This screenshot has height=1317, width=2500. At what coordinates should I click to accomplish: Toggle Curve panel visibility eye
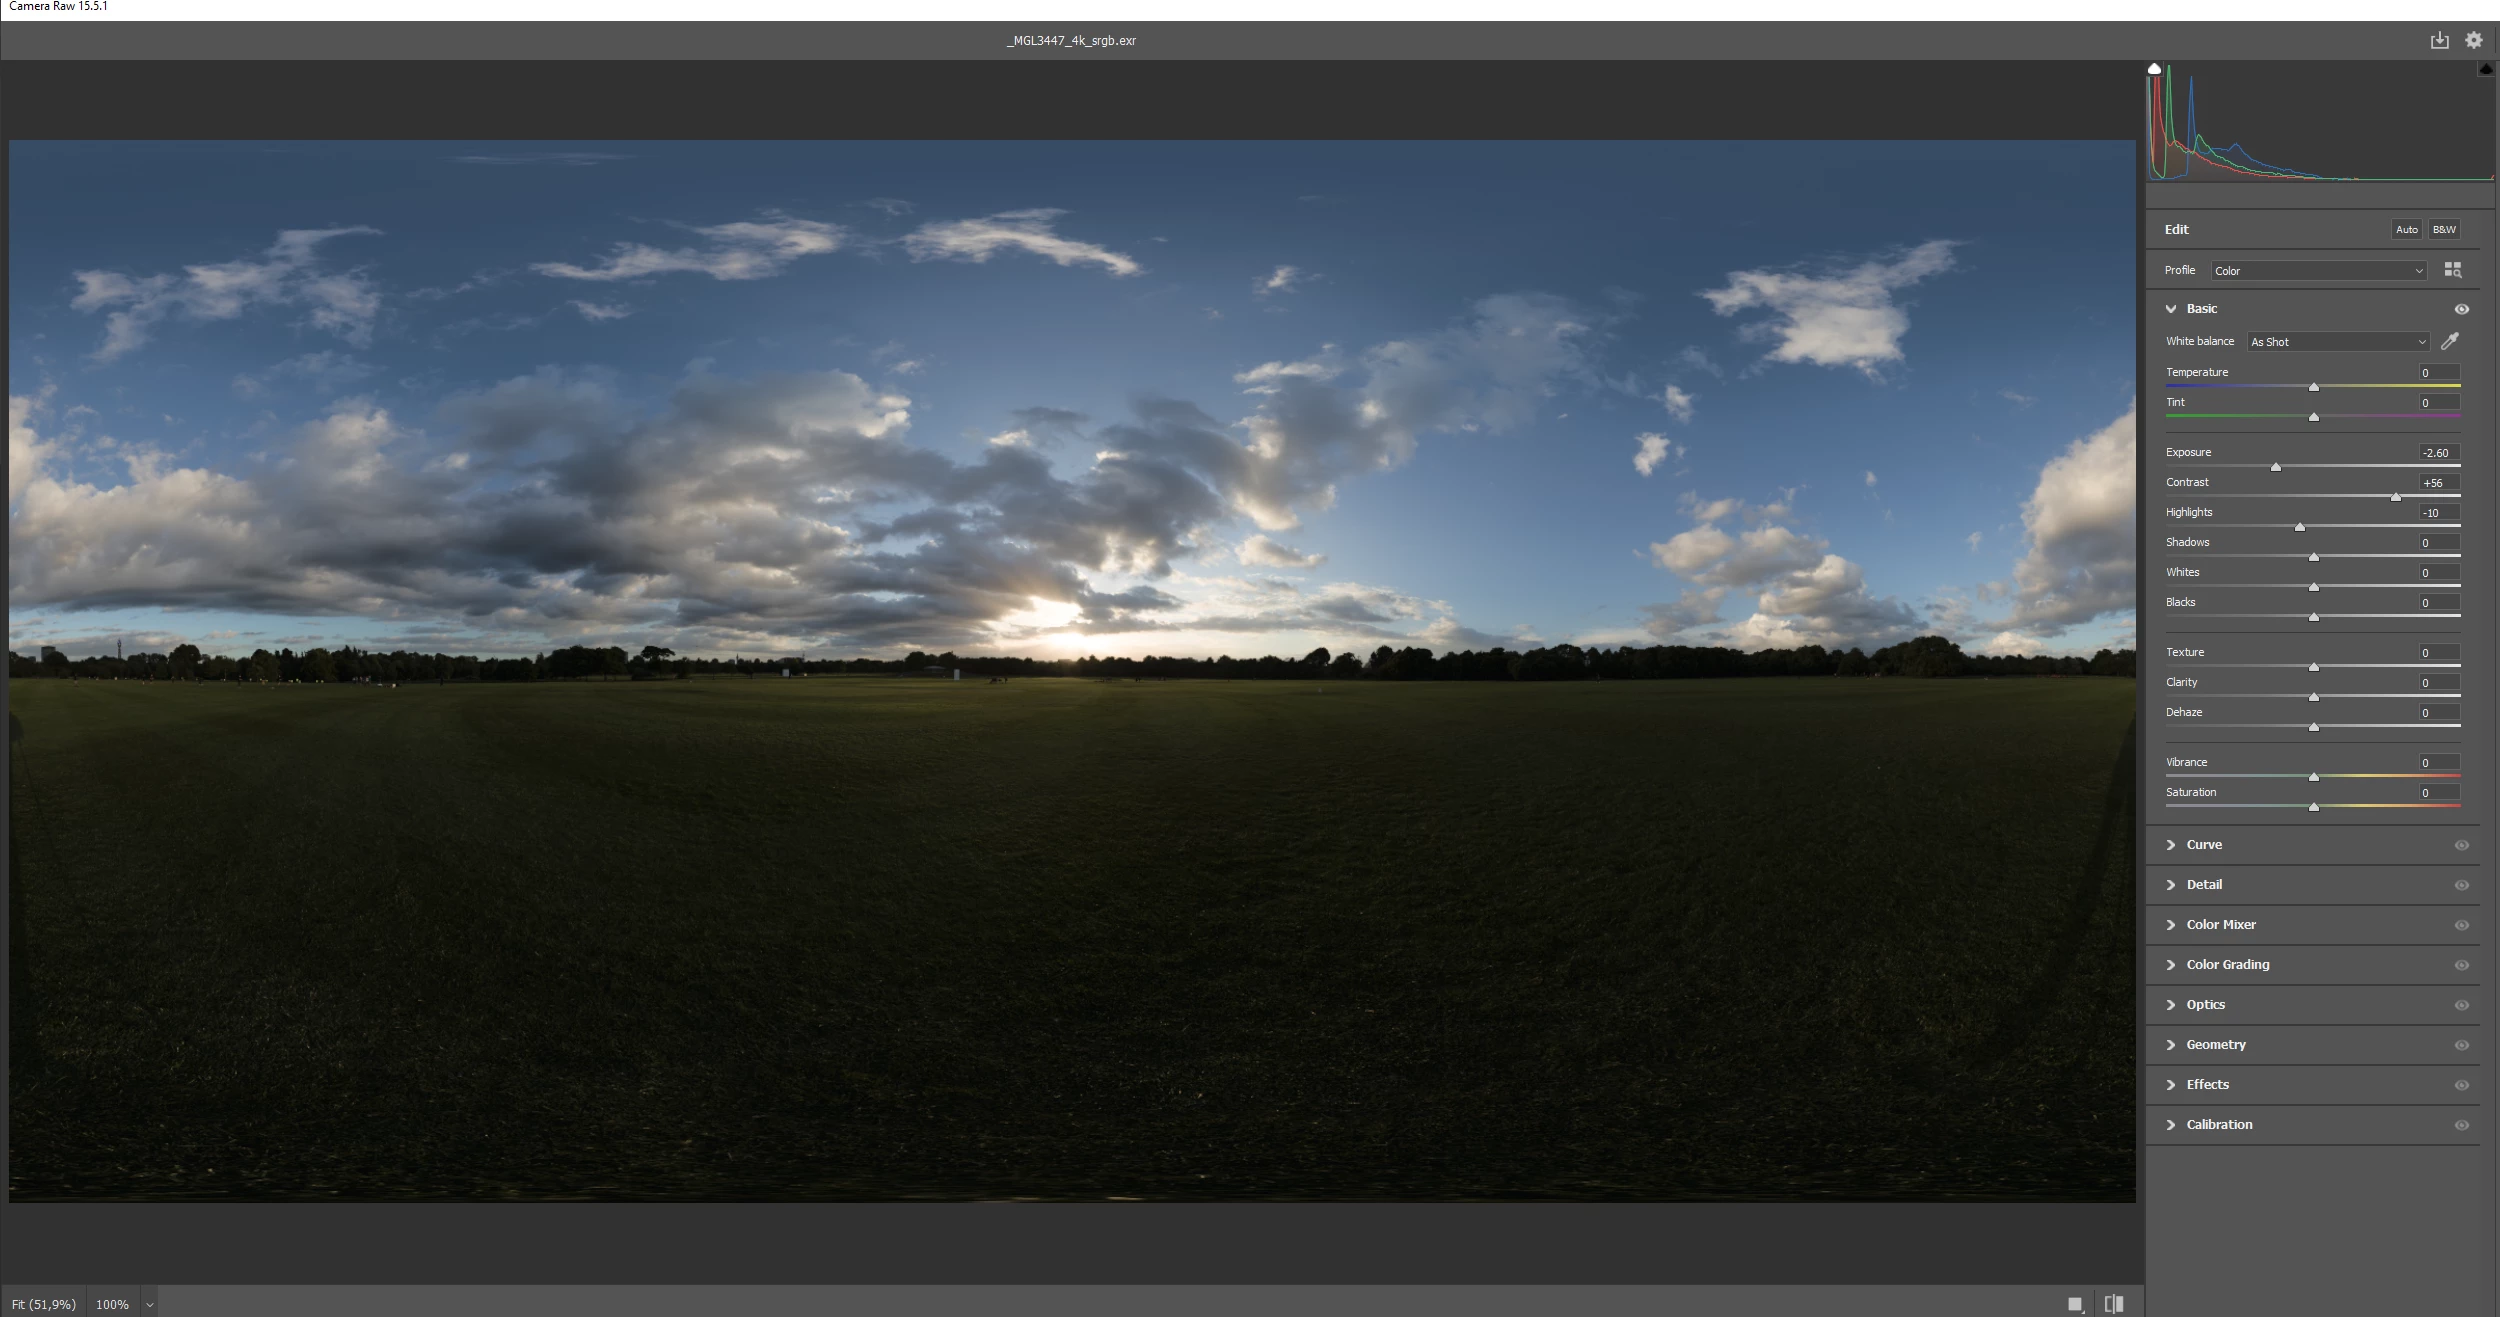pyautogui.click(x=2461, y=845)
